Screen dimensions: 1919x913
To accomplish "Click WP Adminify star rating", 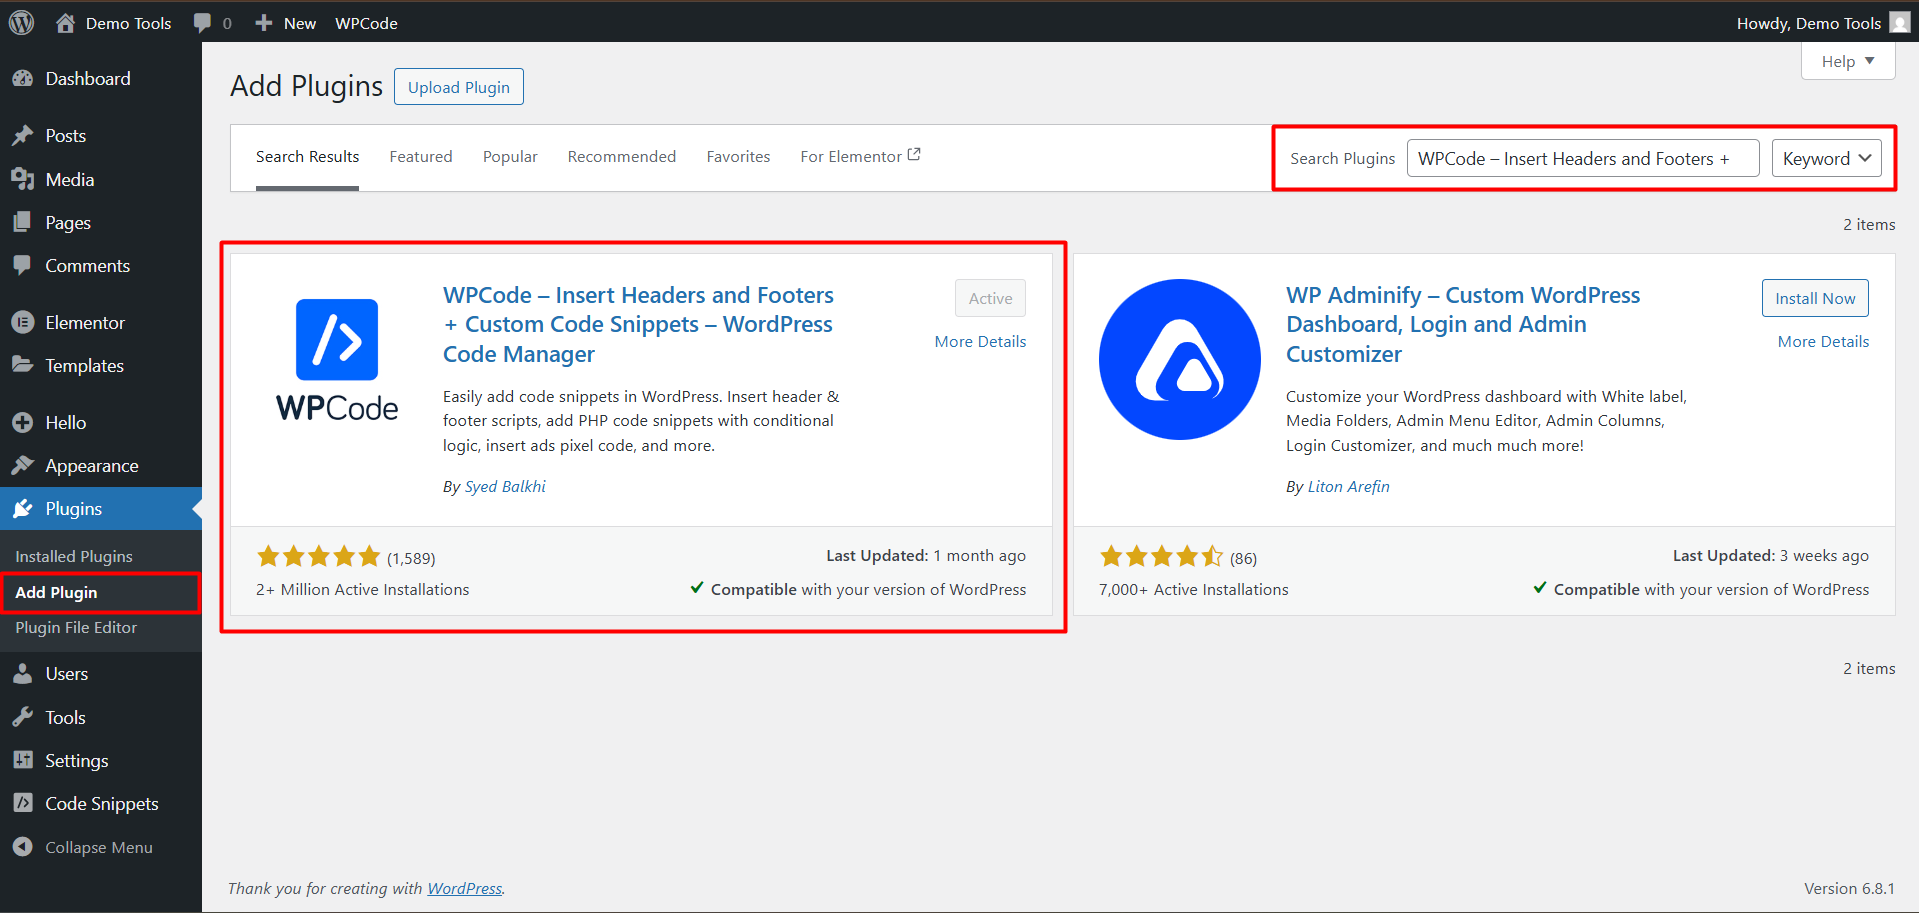I will 1161,556.
